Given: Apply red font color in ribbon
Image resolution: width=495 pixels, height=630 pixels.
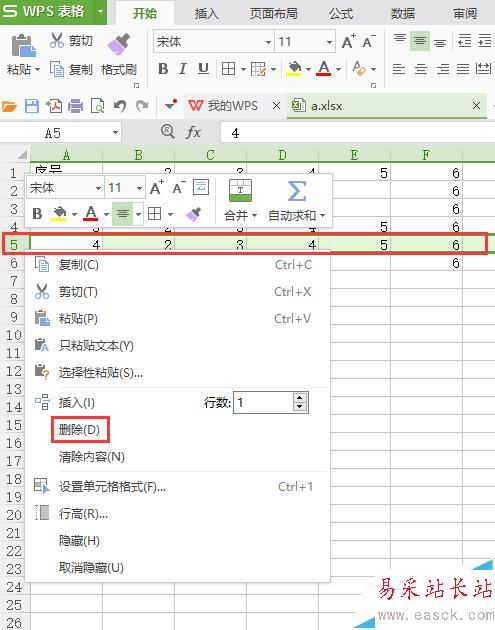Looking at the screenshot, I should click(x=324, y=69).
